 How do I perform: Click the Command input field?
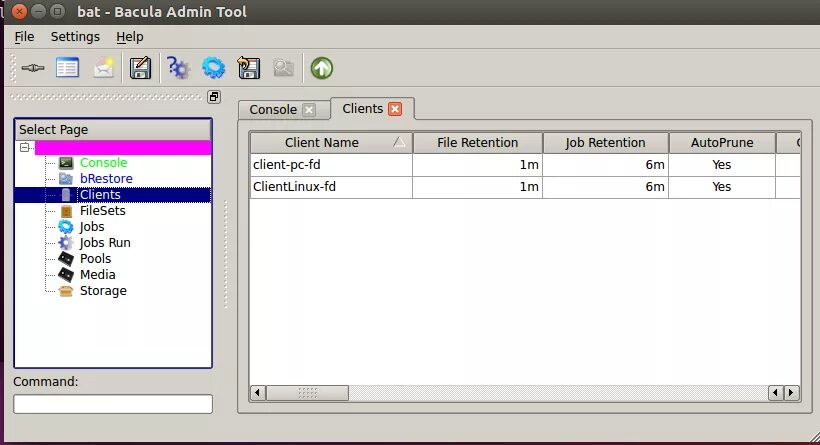(x=113, y=404)
